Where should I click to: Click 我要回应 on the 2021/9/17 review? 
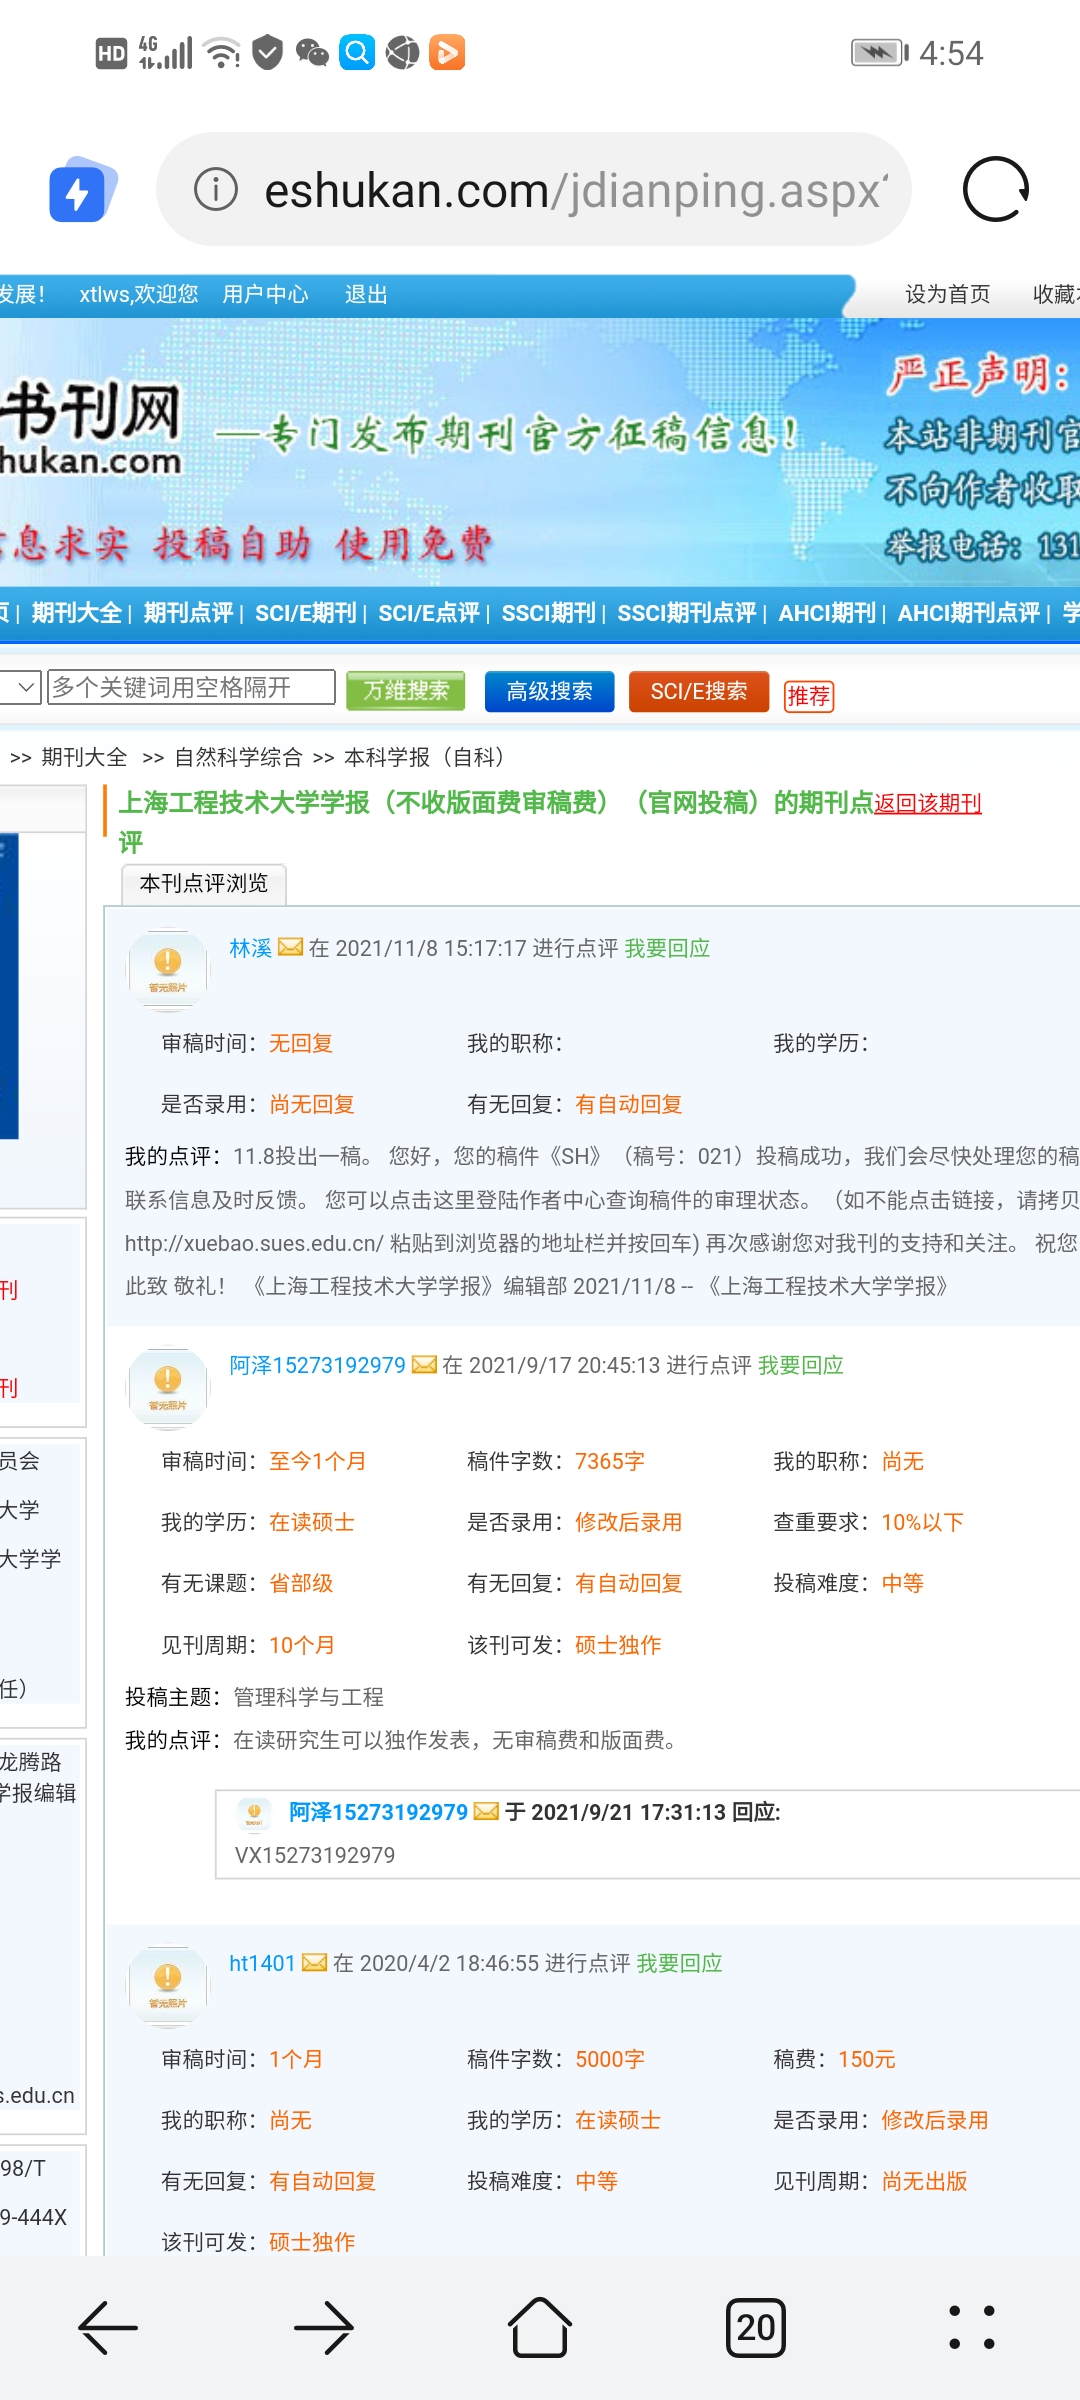[801, 1364]
